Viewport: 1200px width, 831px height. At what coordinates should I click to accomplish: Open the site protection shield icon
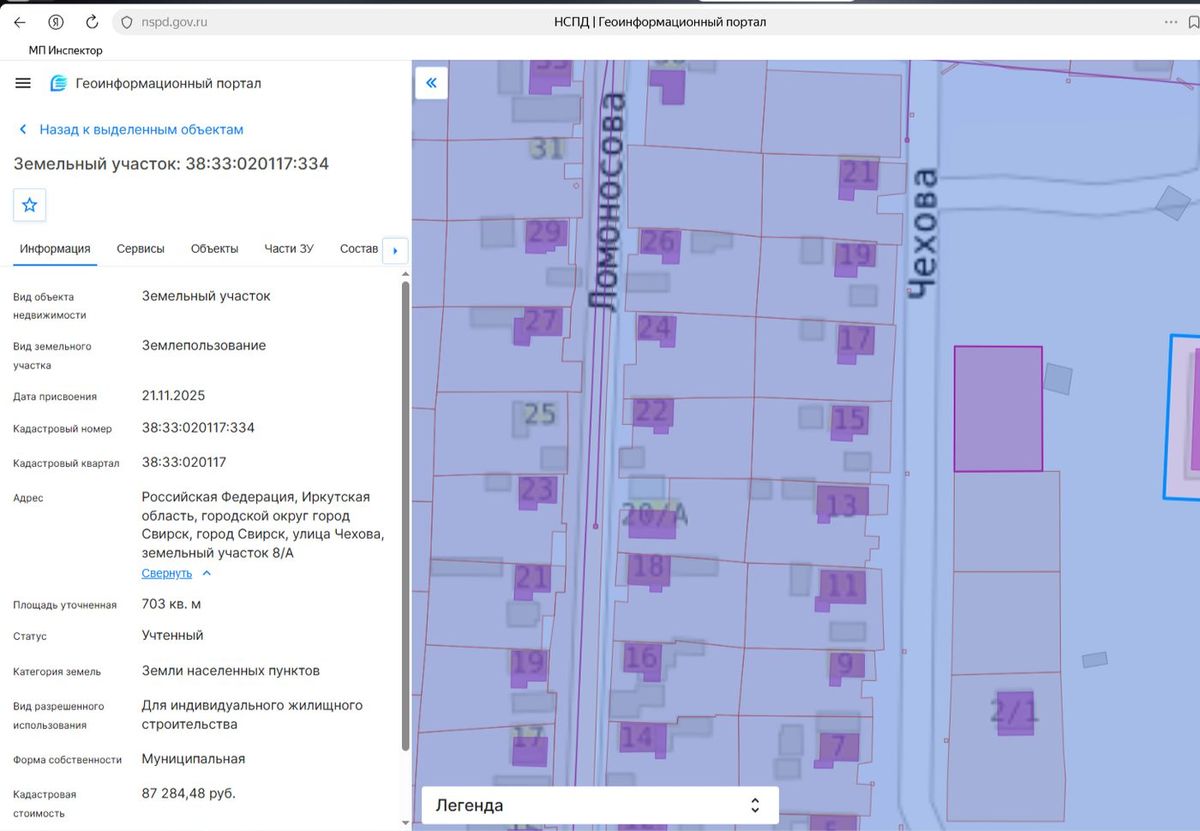coord(126,22)
